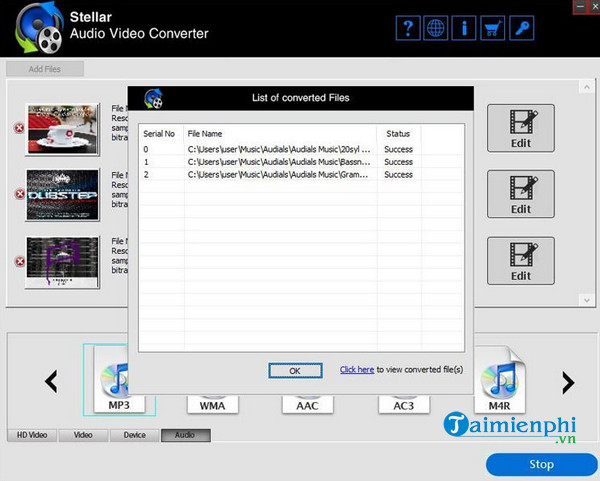Click the globe language icon
Image resolution: width=600 pixels, height=481 pixels.
click(x=436, y=28)
